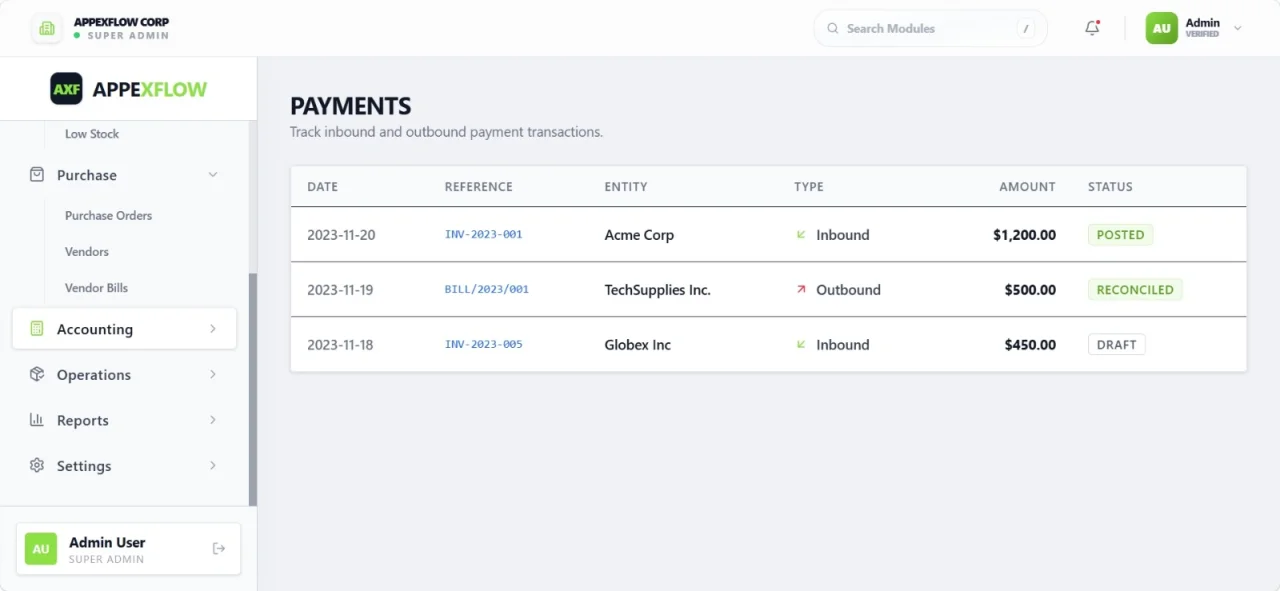1280x591 pixels.
Task: Click the Purchase bag icon
Action: tap(37, 174)
